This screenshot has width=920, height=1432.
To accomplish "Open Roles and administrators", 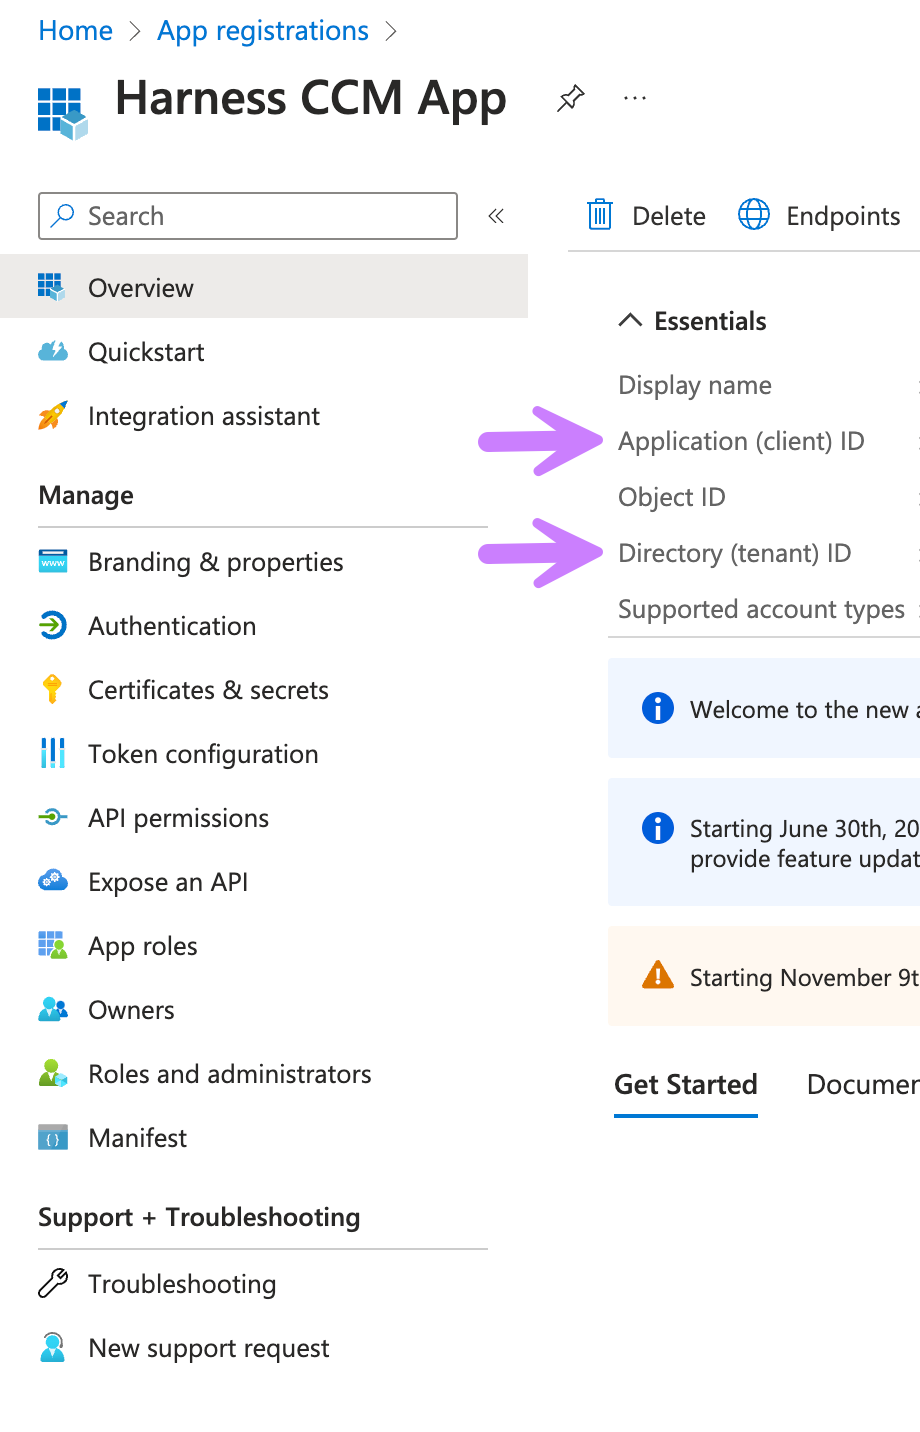I will (x=230, y=1074).
